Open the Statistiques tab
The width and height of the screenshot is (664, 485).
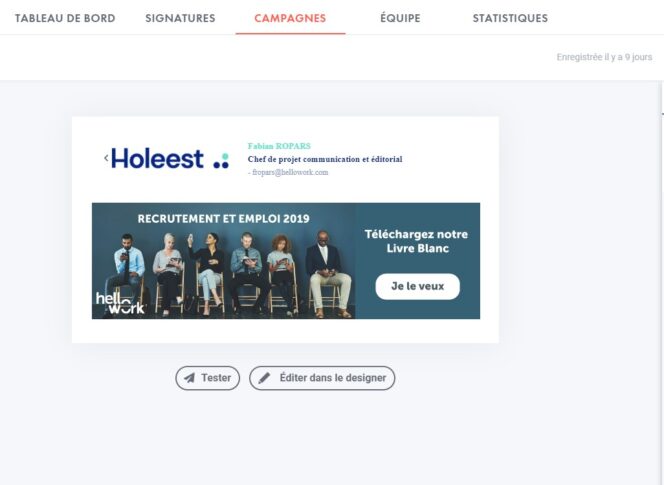coord(510,18)
